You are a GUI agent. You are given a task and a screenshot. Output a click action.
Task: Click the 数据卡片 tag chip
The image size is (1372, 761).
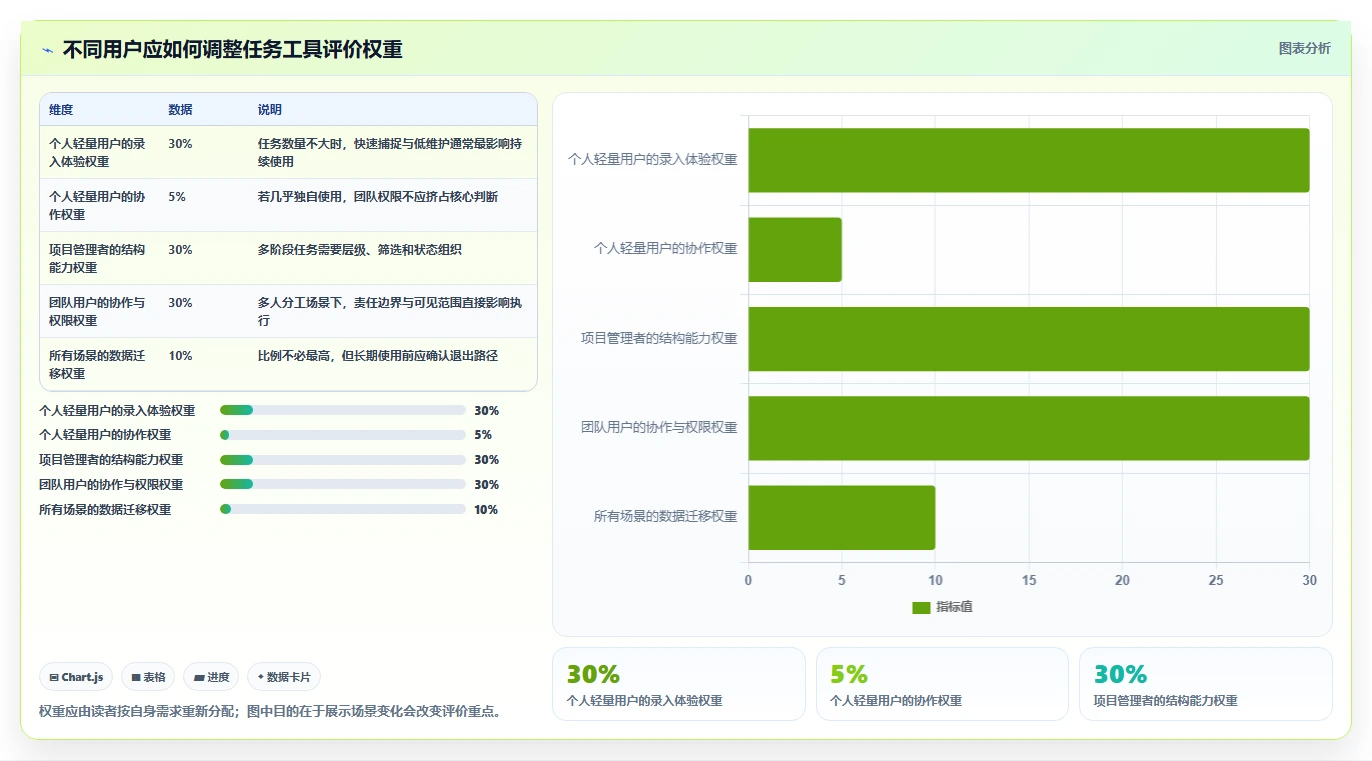point(284,677)
